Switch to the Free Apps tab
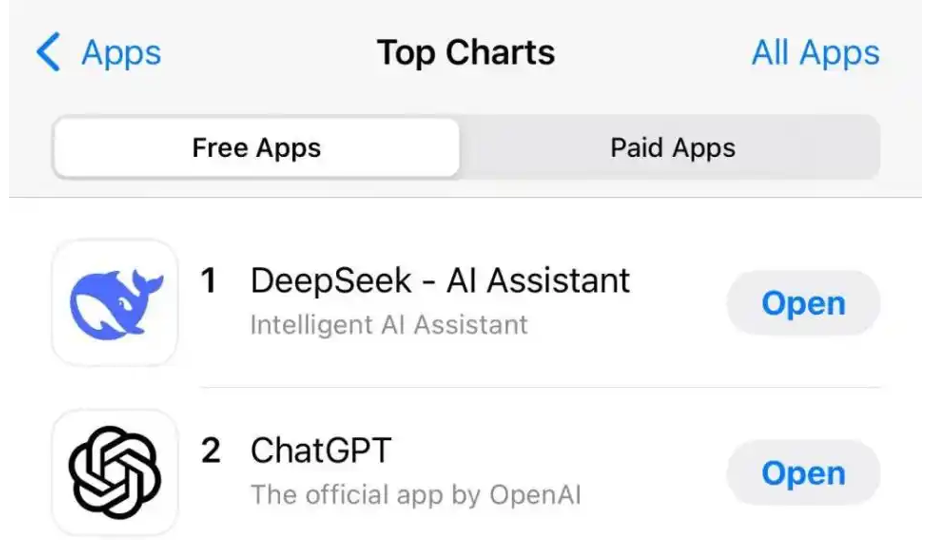This screenshot has width=929, height=540. point(256,148)
